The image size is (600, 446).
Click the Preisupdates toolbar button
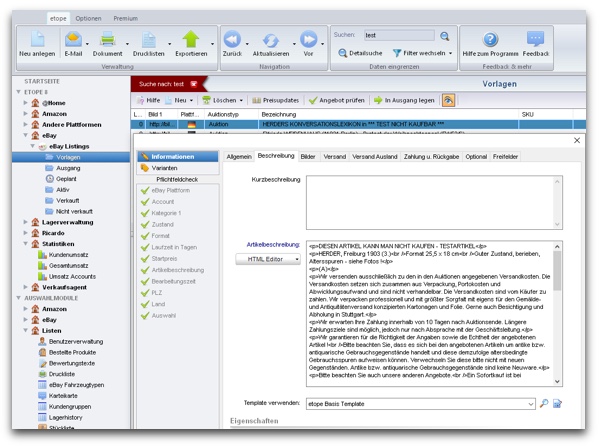276,100
